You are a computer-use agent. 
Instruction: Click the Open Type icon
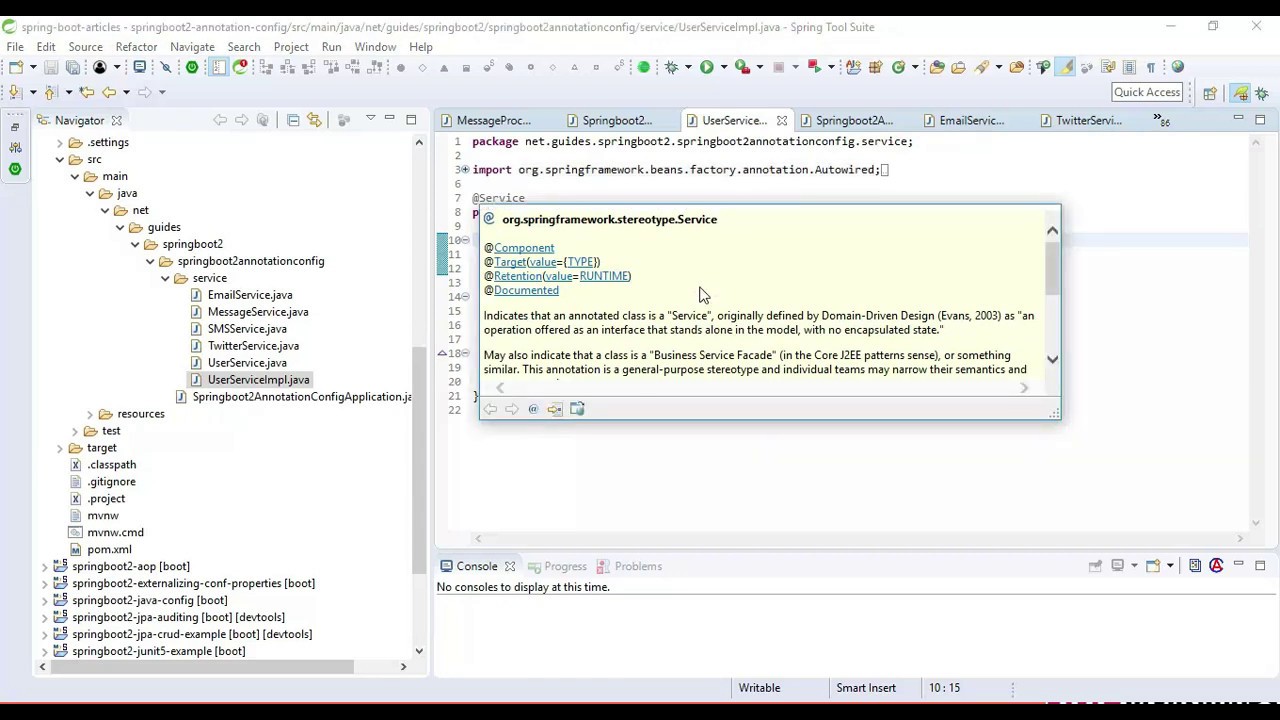[x=937, y=67]
